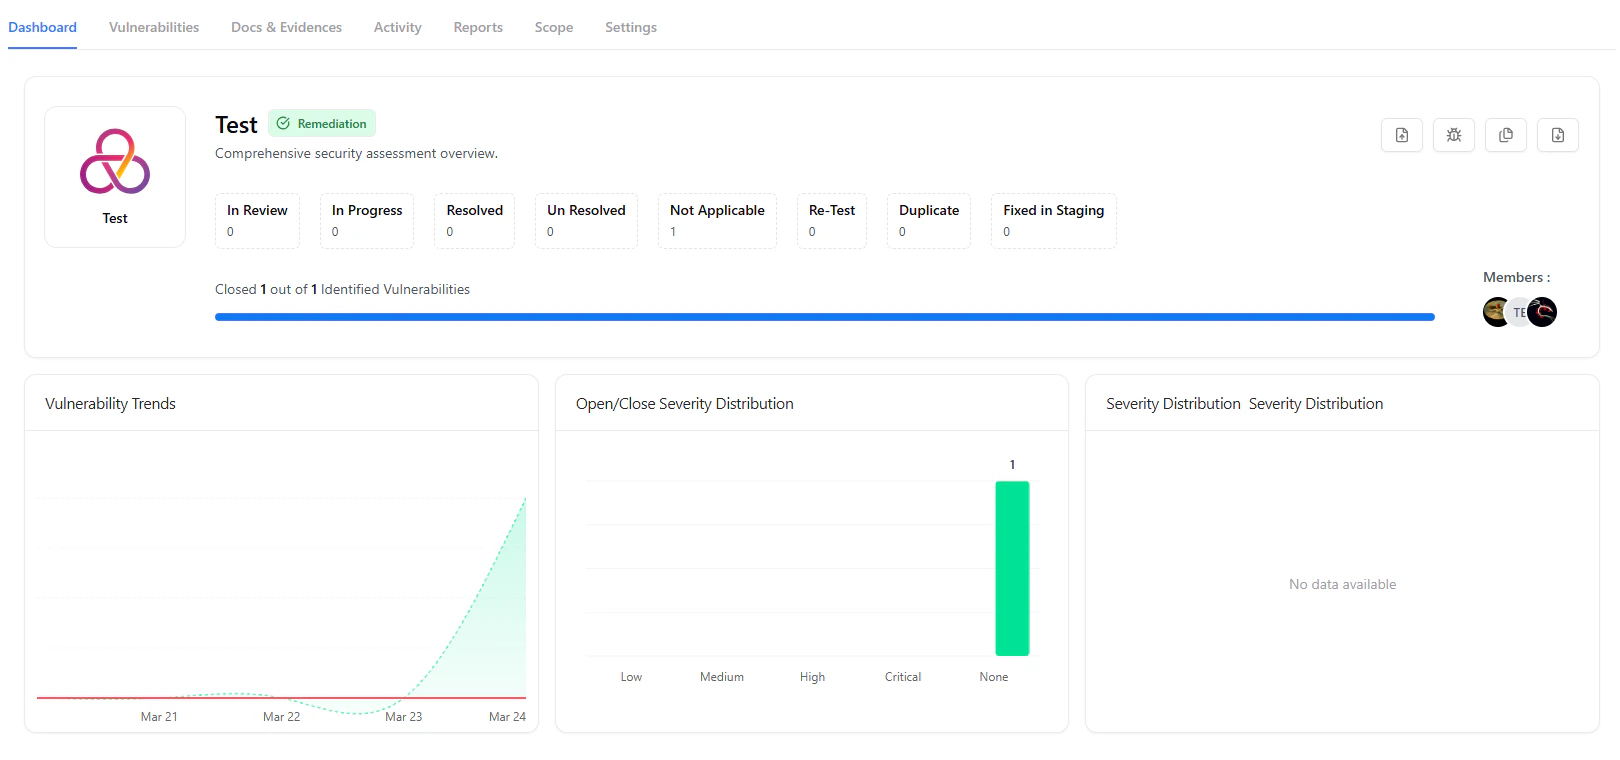Image resolution: width=1620 pixels, height=760 pixels.
Task: Click the green None severity bar
Action: point(1012,568)
